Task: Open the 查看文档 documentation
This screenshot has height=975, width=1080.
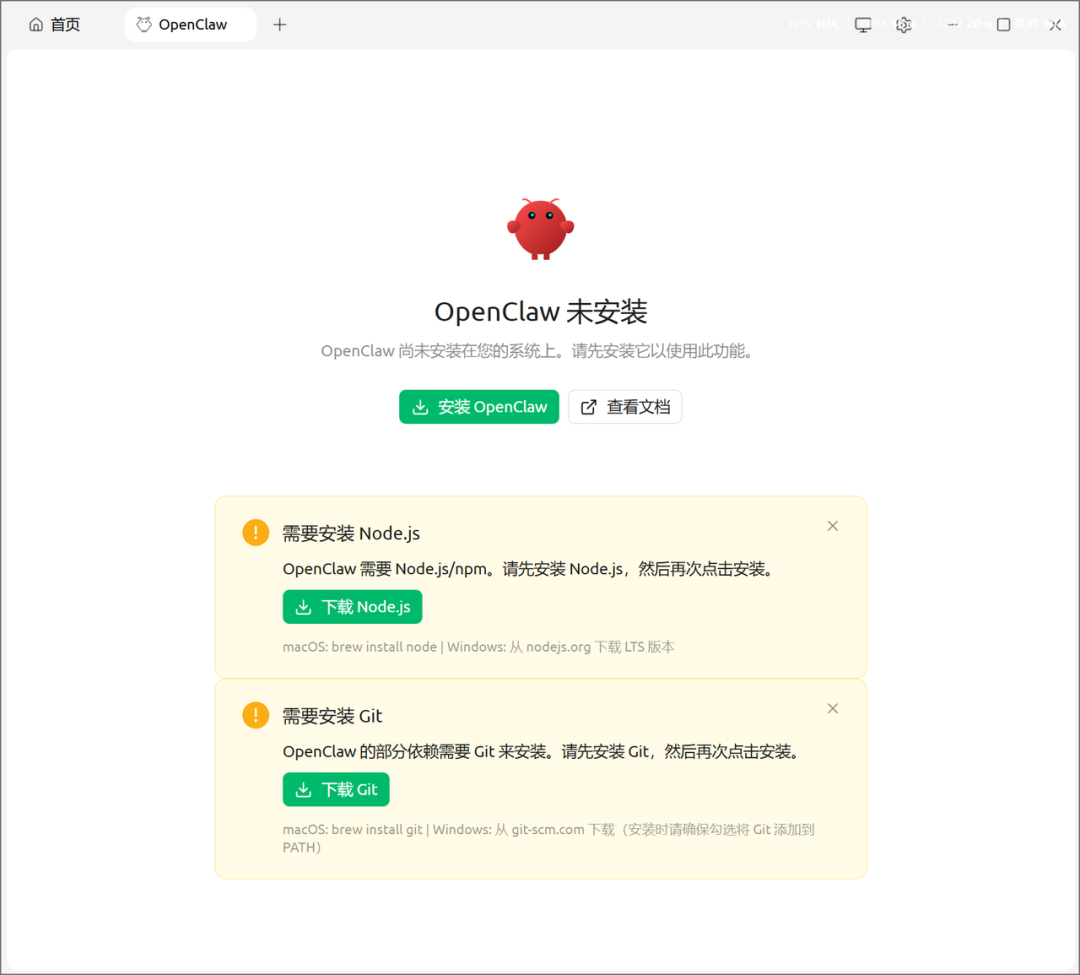Action: click(x=625, y=406)
